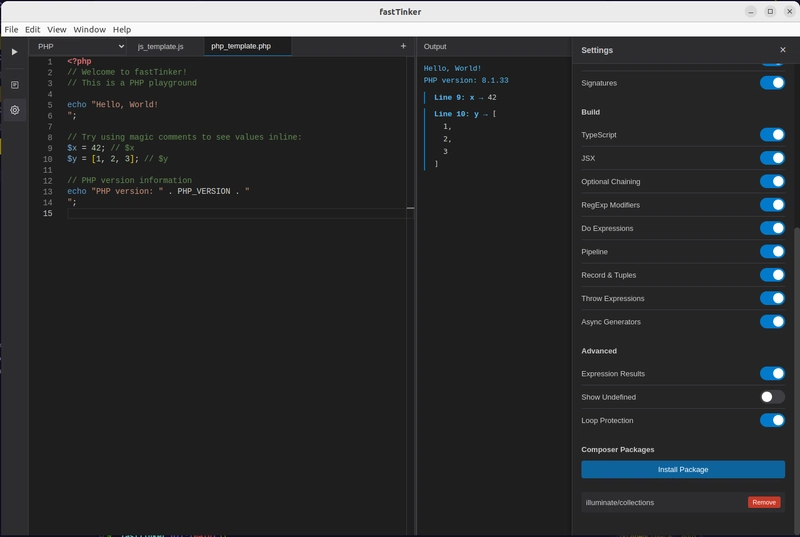Open the PHP language dropdown
The image size is (800, 537).
click(80, 46)
